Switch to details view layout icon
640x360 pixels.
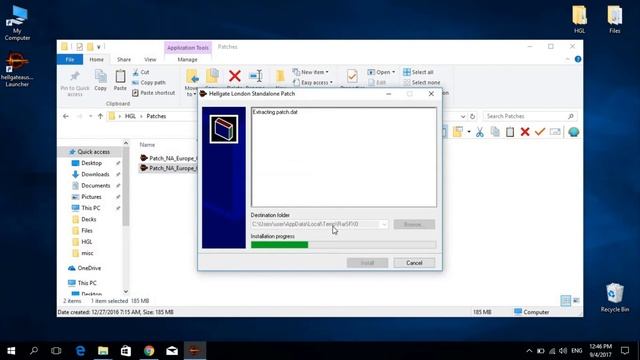click(565, 301)
